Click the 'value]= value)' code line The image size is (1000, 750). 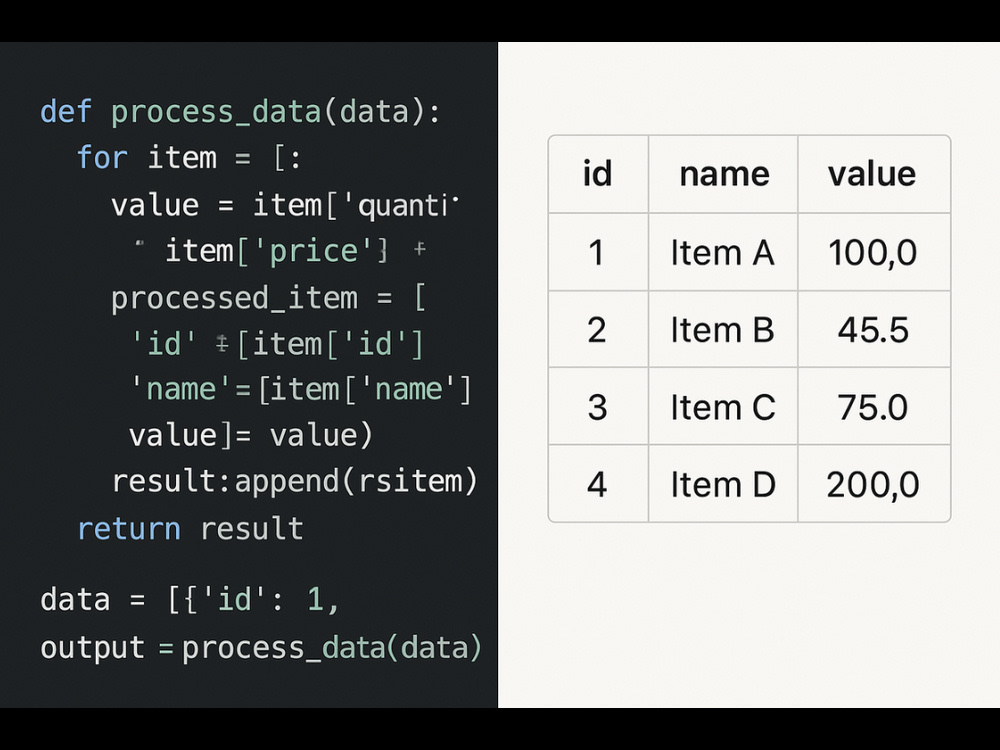coord(251,436)
